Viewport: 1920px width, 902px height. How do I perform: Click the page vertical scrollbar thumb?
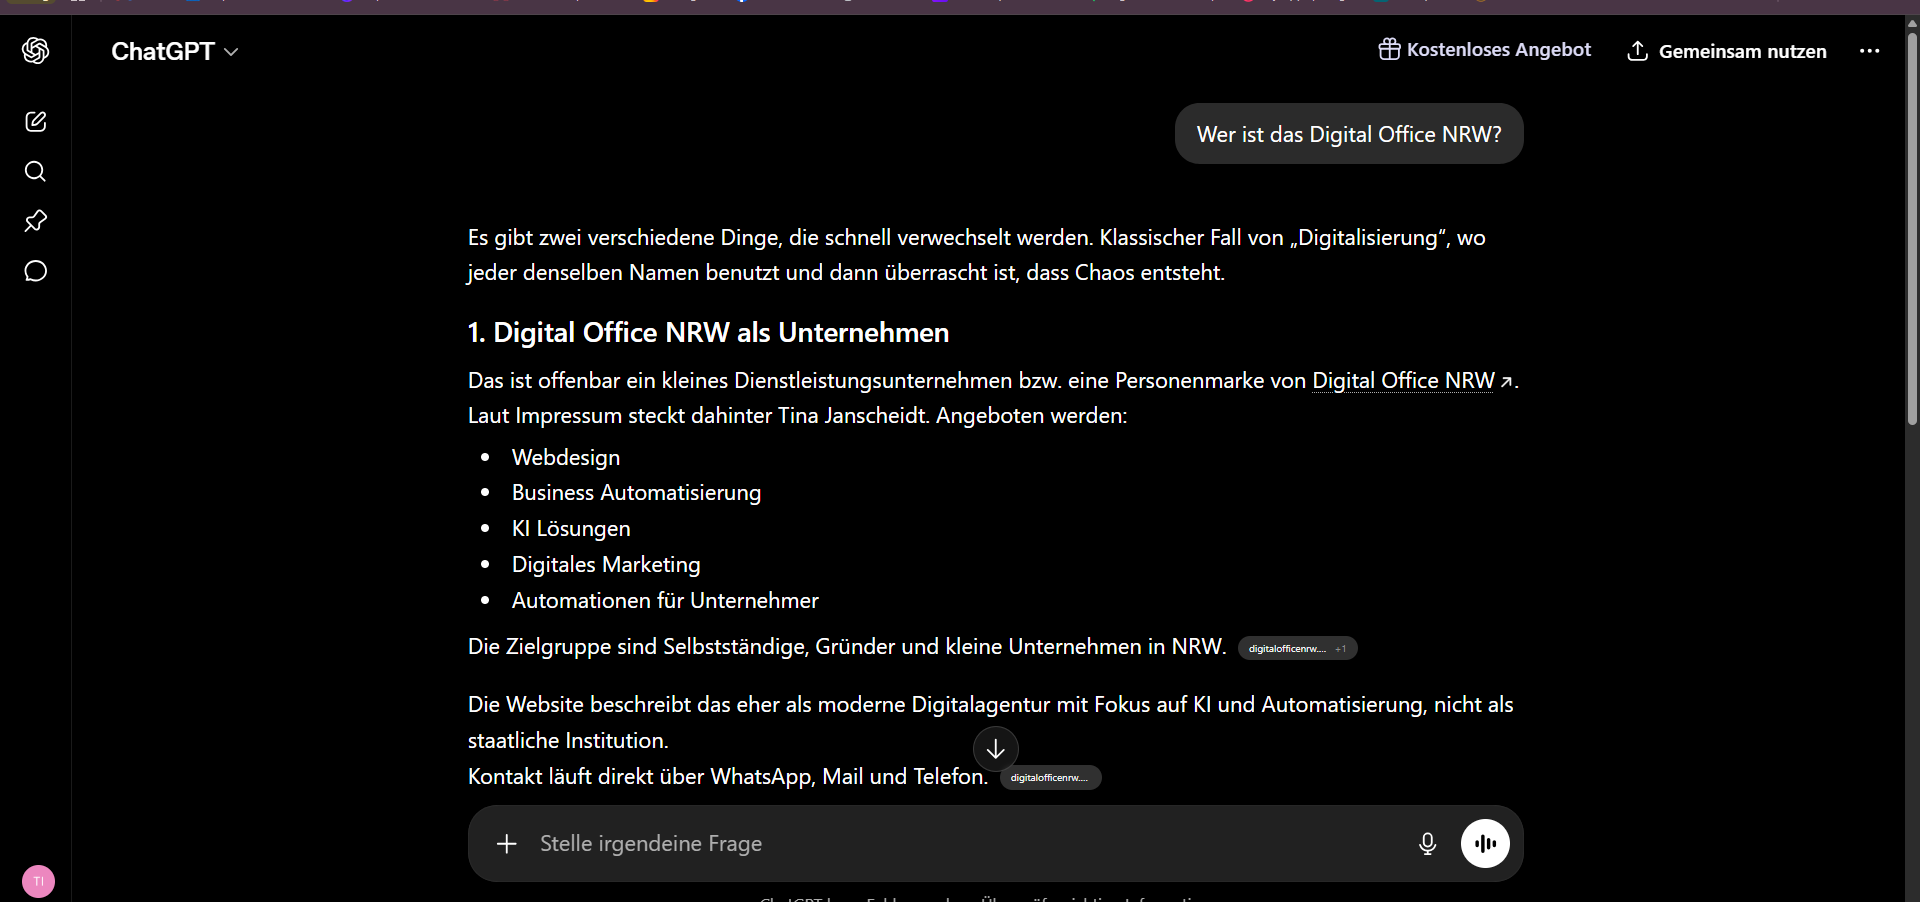click(x=1912, y=229)
